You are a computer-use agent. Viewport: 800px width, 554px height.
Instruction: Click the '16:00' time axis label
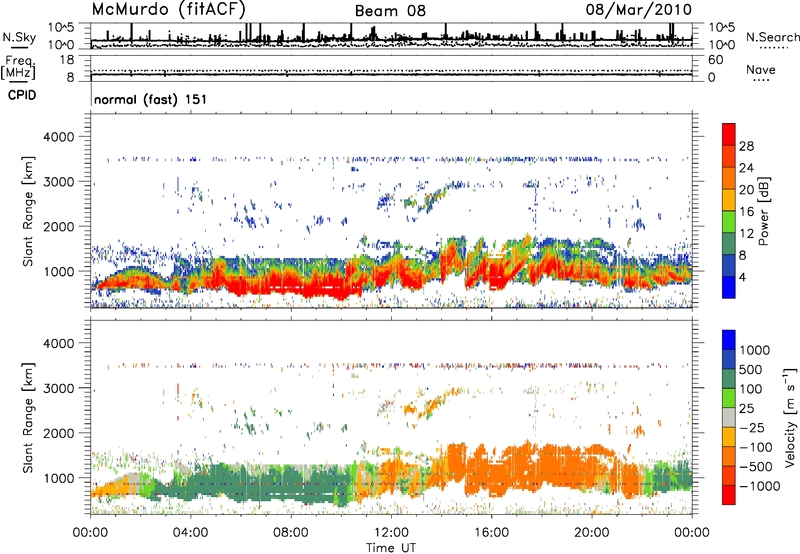click(491, 533)
